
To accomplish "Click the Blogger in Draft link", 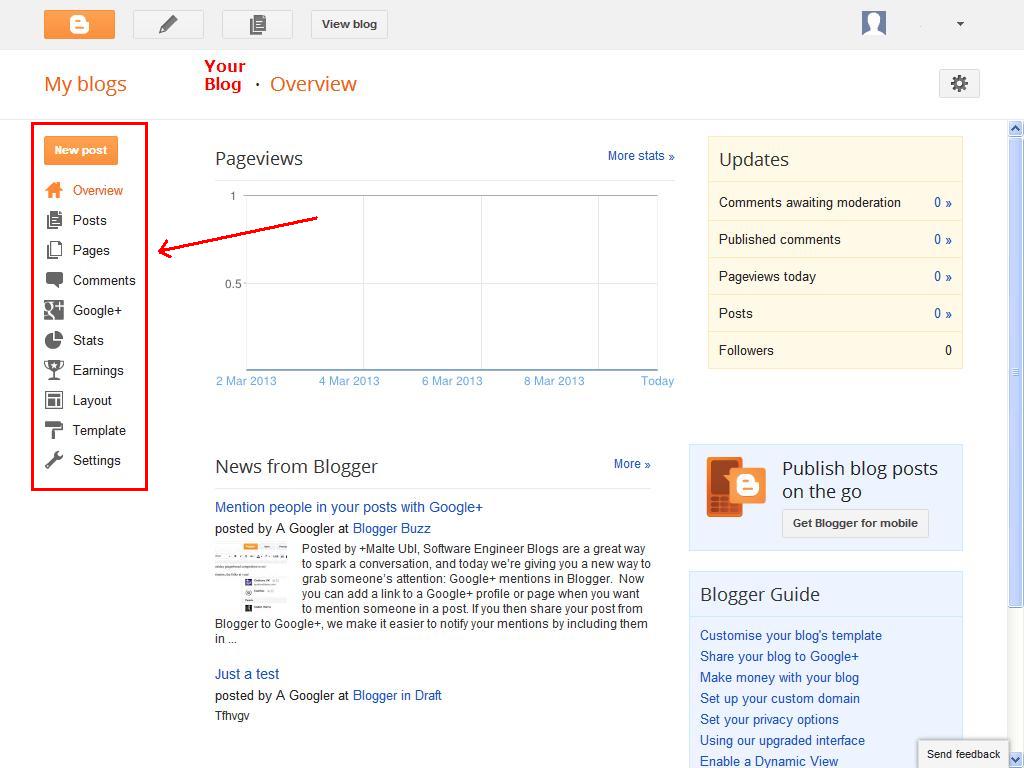I will coord(397,696).
